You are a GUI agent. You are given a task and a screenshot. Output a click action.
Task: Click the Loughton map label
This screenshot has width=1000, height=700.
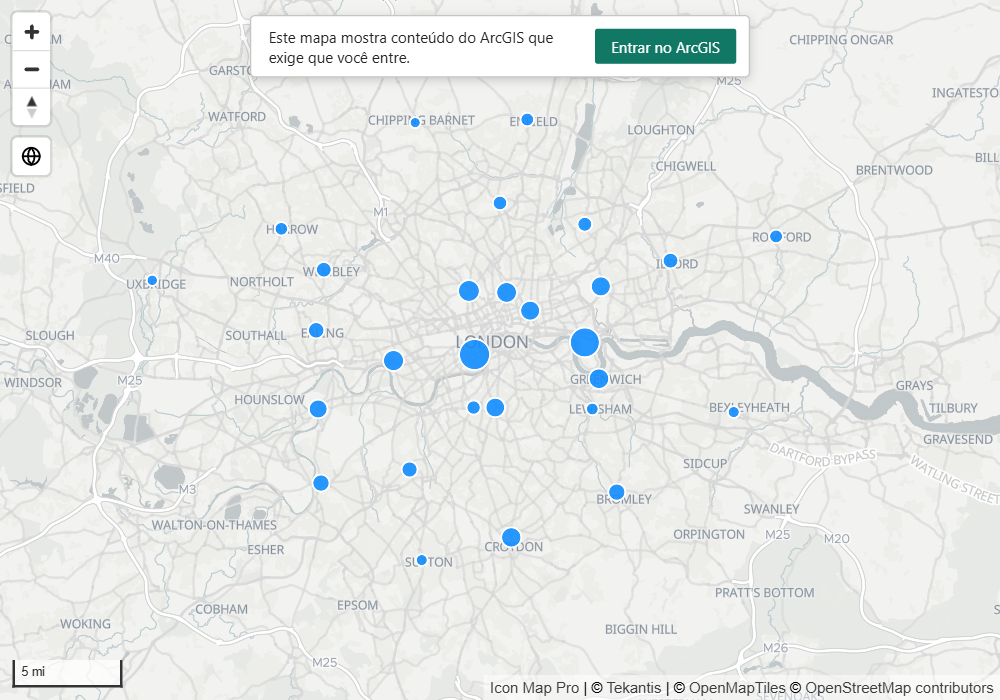(661, 130)
